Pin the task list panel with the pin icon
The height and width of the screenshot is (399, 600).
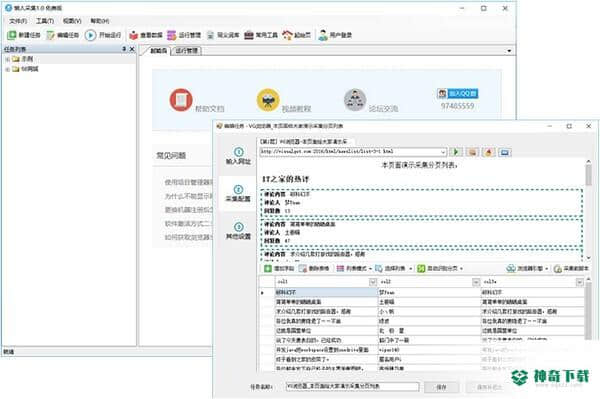tap(124, 49)
